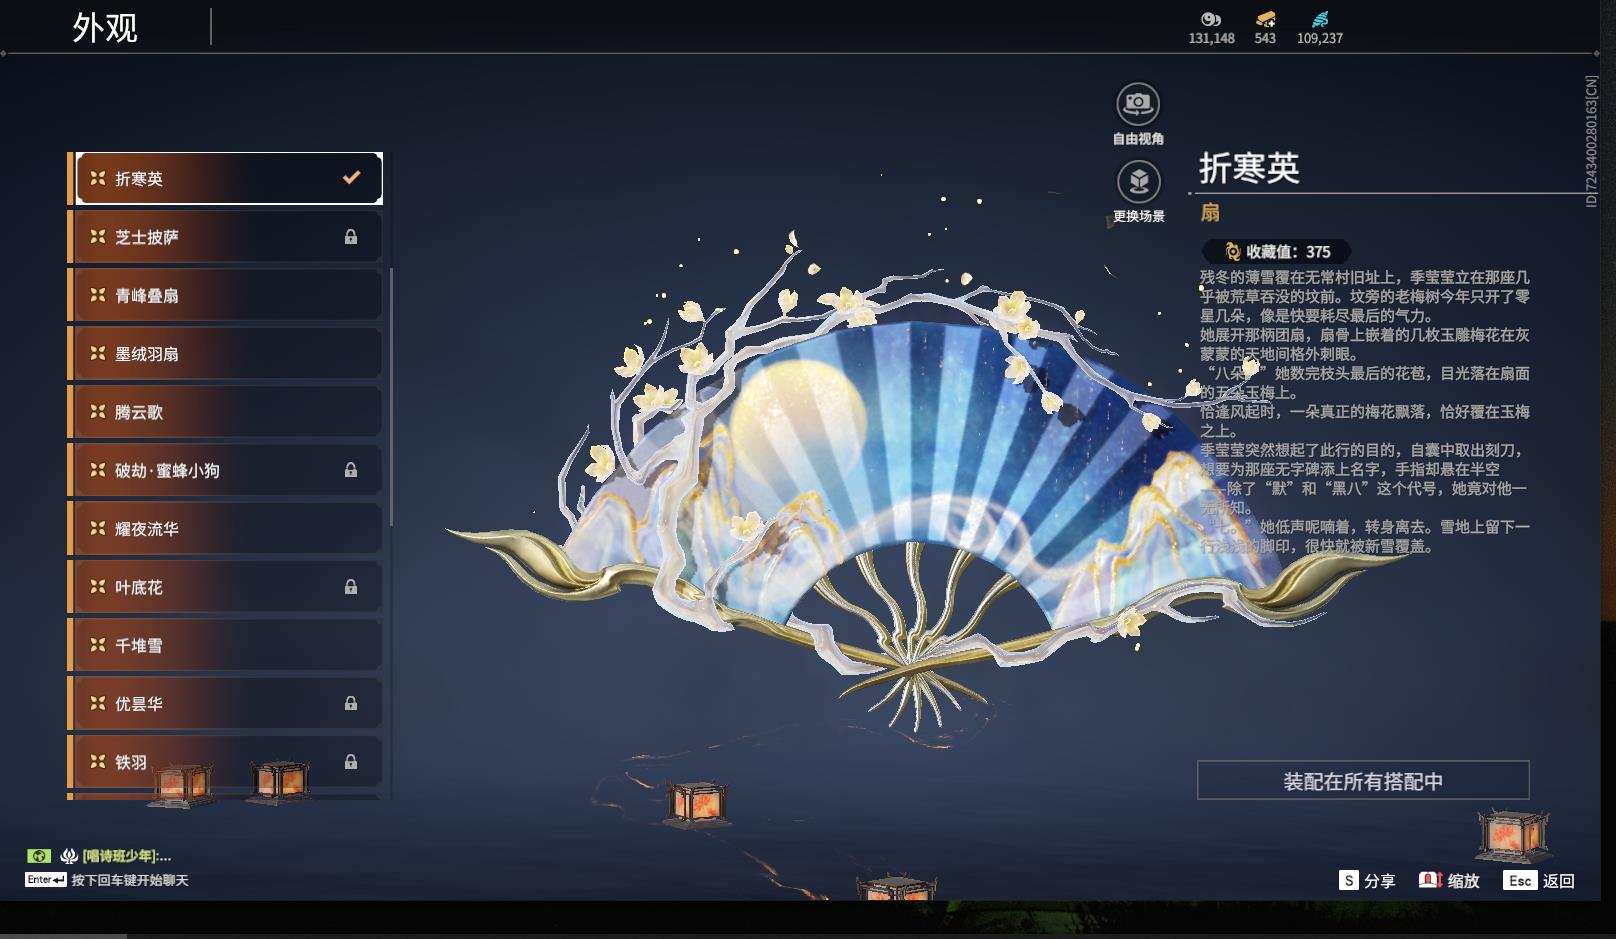Click 分享 to share the skin
This screenshot has height=939, width=1616.
point(1379,881)
